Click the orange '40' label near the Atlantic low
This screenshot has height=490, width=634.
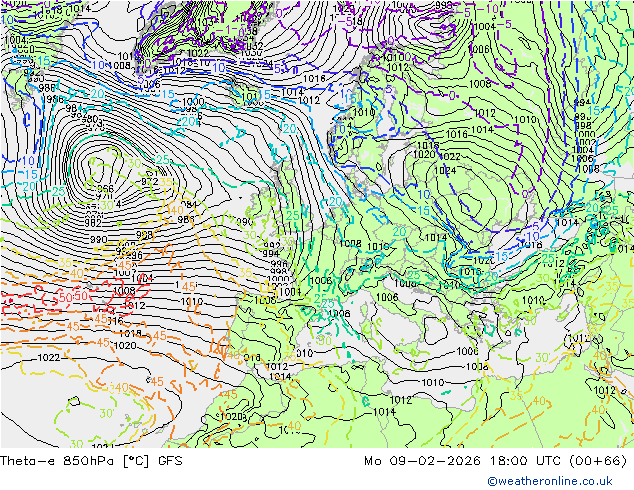pos(175,210)
